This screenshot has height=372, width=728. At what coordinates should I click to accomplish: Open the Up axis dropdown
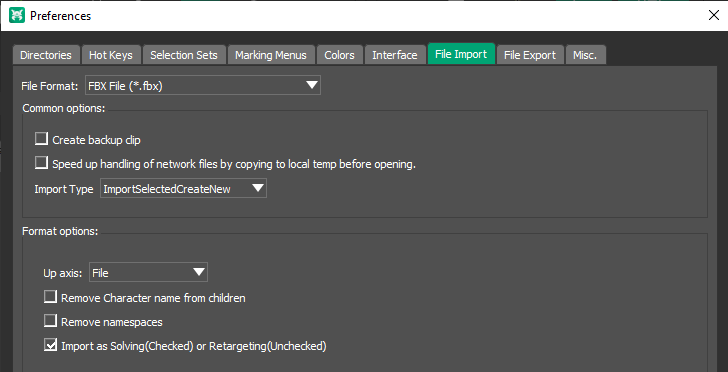[x=148, y=272]
